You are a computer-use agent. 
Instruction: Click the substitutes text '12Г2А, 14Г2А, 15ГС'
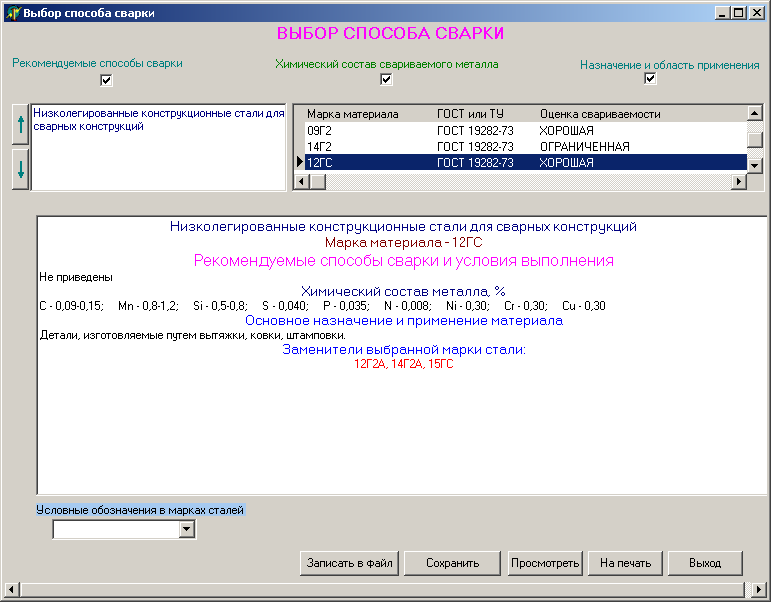coord(403,364)
